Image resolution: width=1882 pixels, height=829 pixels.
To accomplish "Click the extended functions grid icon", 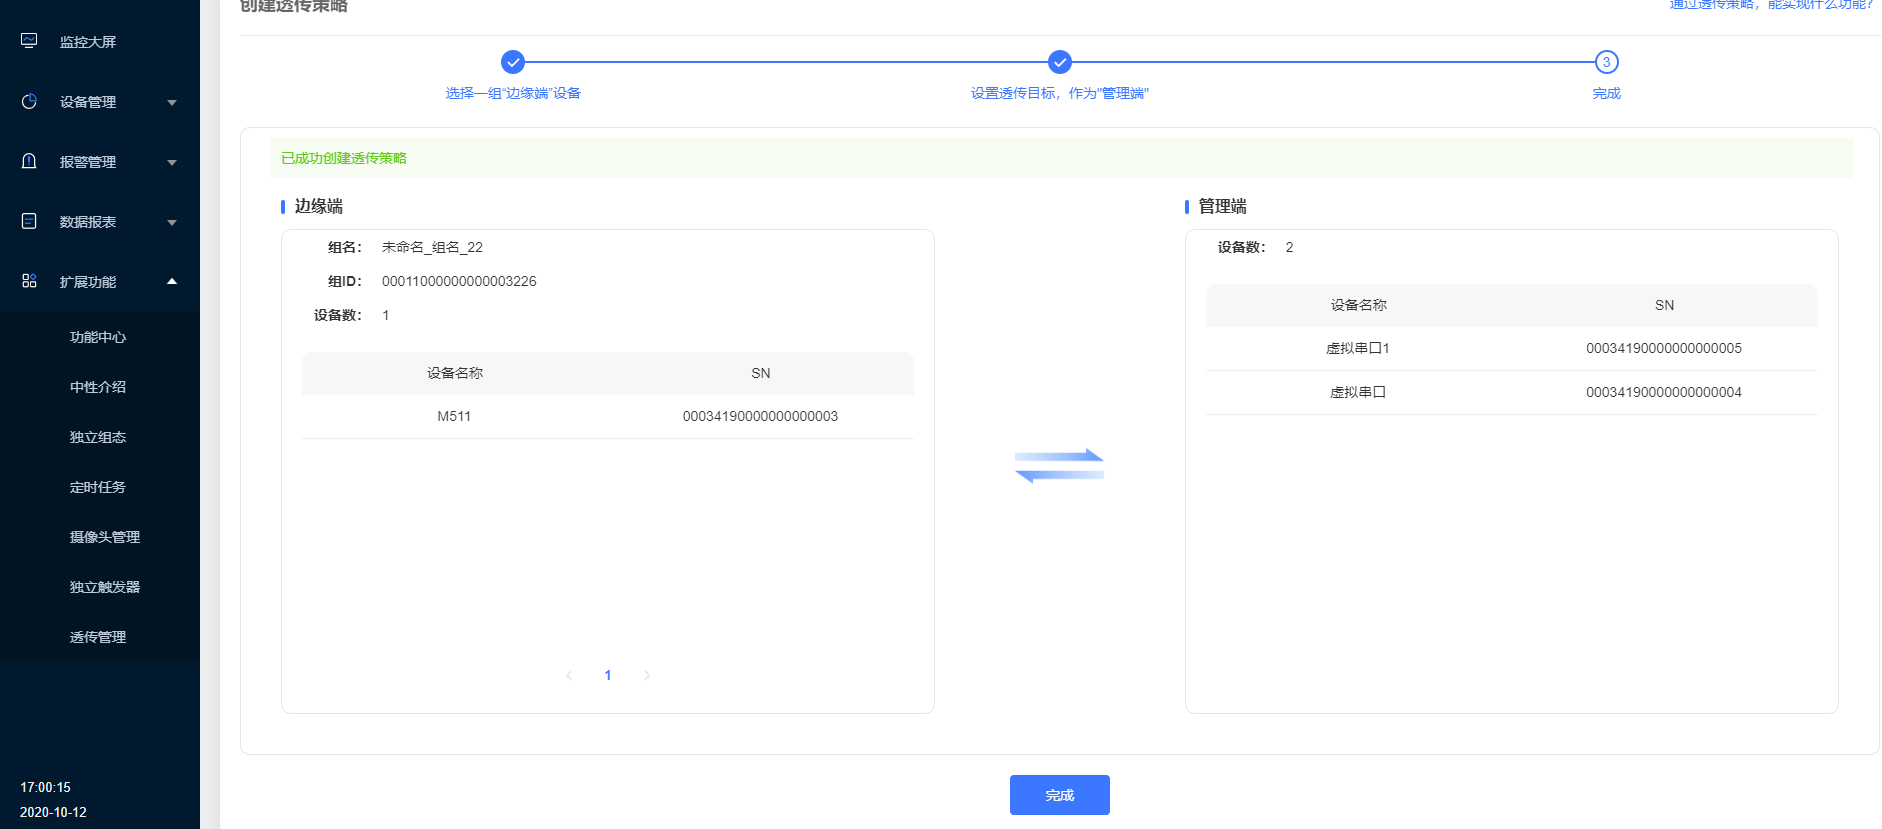I will coord(29,281).
